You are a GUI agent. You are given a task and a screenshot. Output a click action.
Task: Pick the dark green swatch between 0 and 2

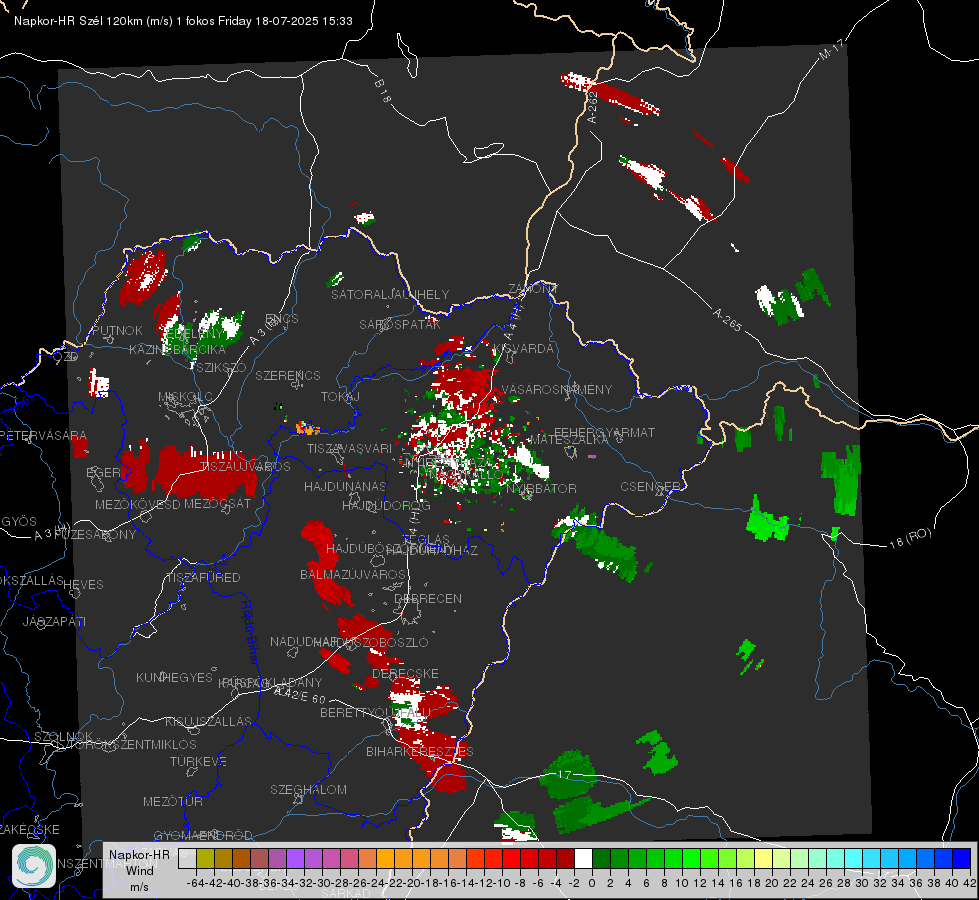601,858
